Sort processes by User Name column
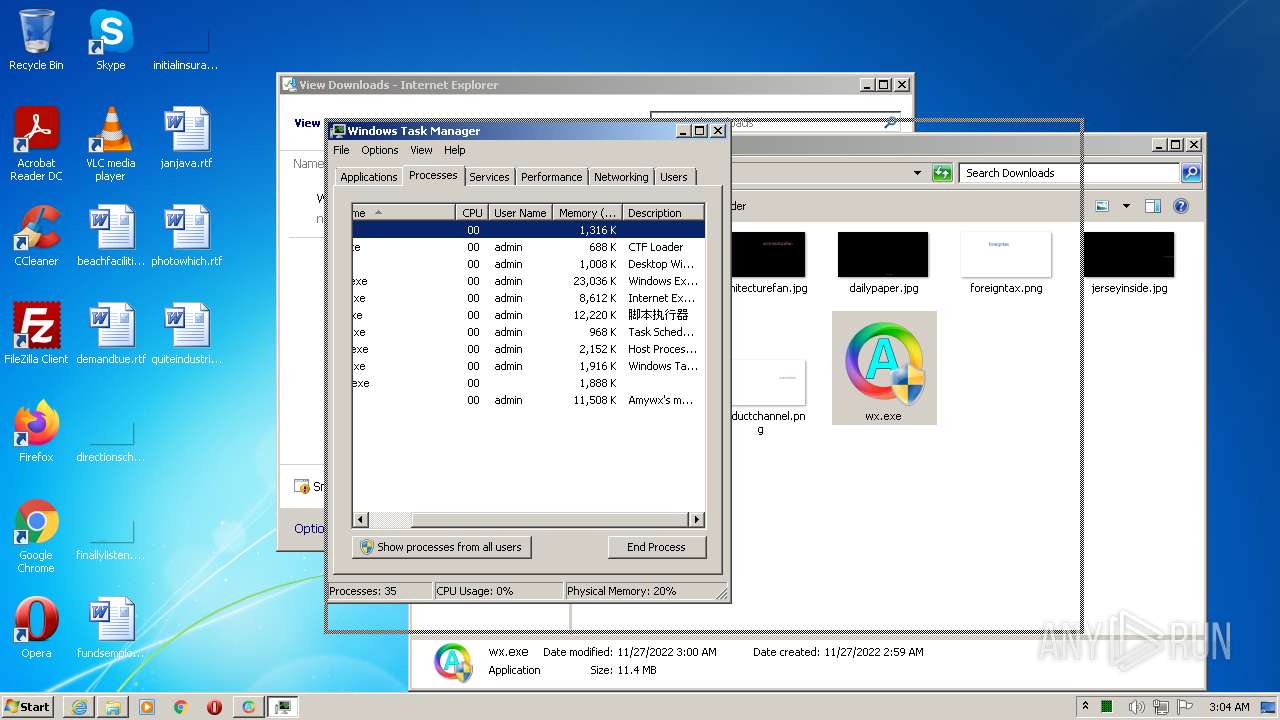 click(520, 212)
